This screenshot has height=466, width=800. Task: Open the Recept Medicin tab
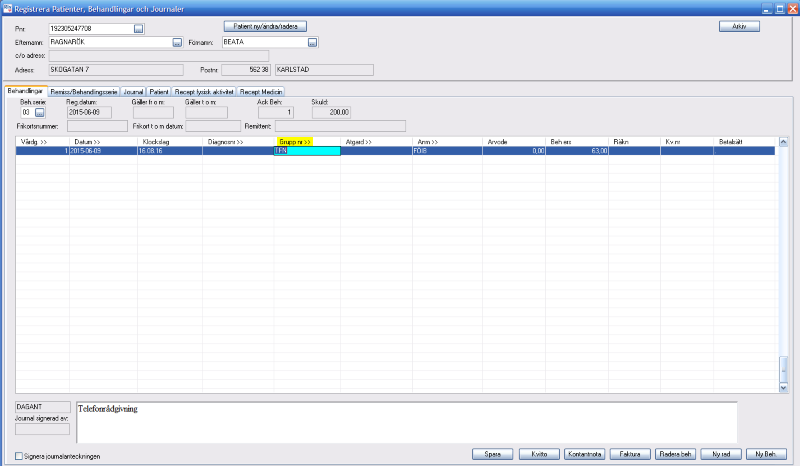(x=261, y=92)
